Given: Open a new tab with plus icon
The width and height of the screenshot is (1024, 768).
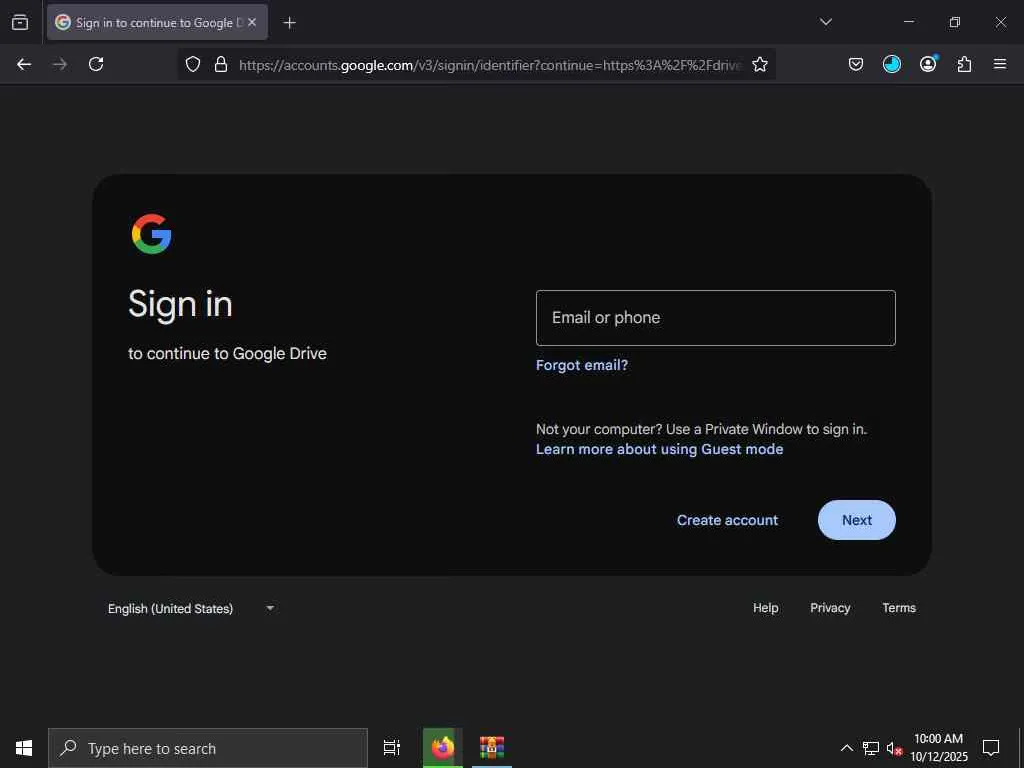Looking at the screenshot, I should pos(289,23).
